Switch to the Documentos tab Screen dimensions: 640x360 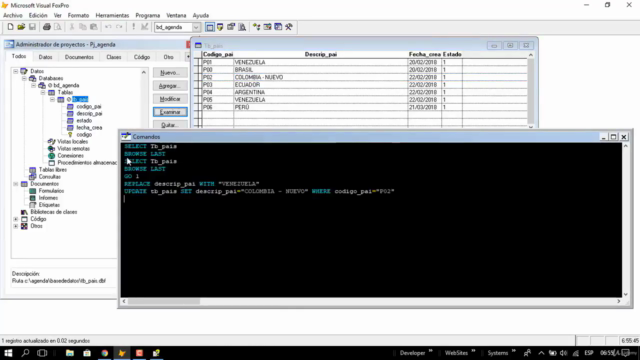79,57
